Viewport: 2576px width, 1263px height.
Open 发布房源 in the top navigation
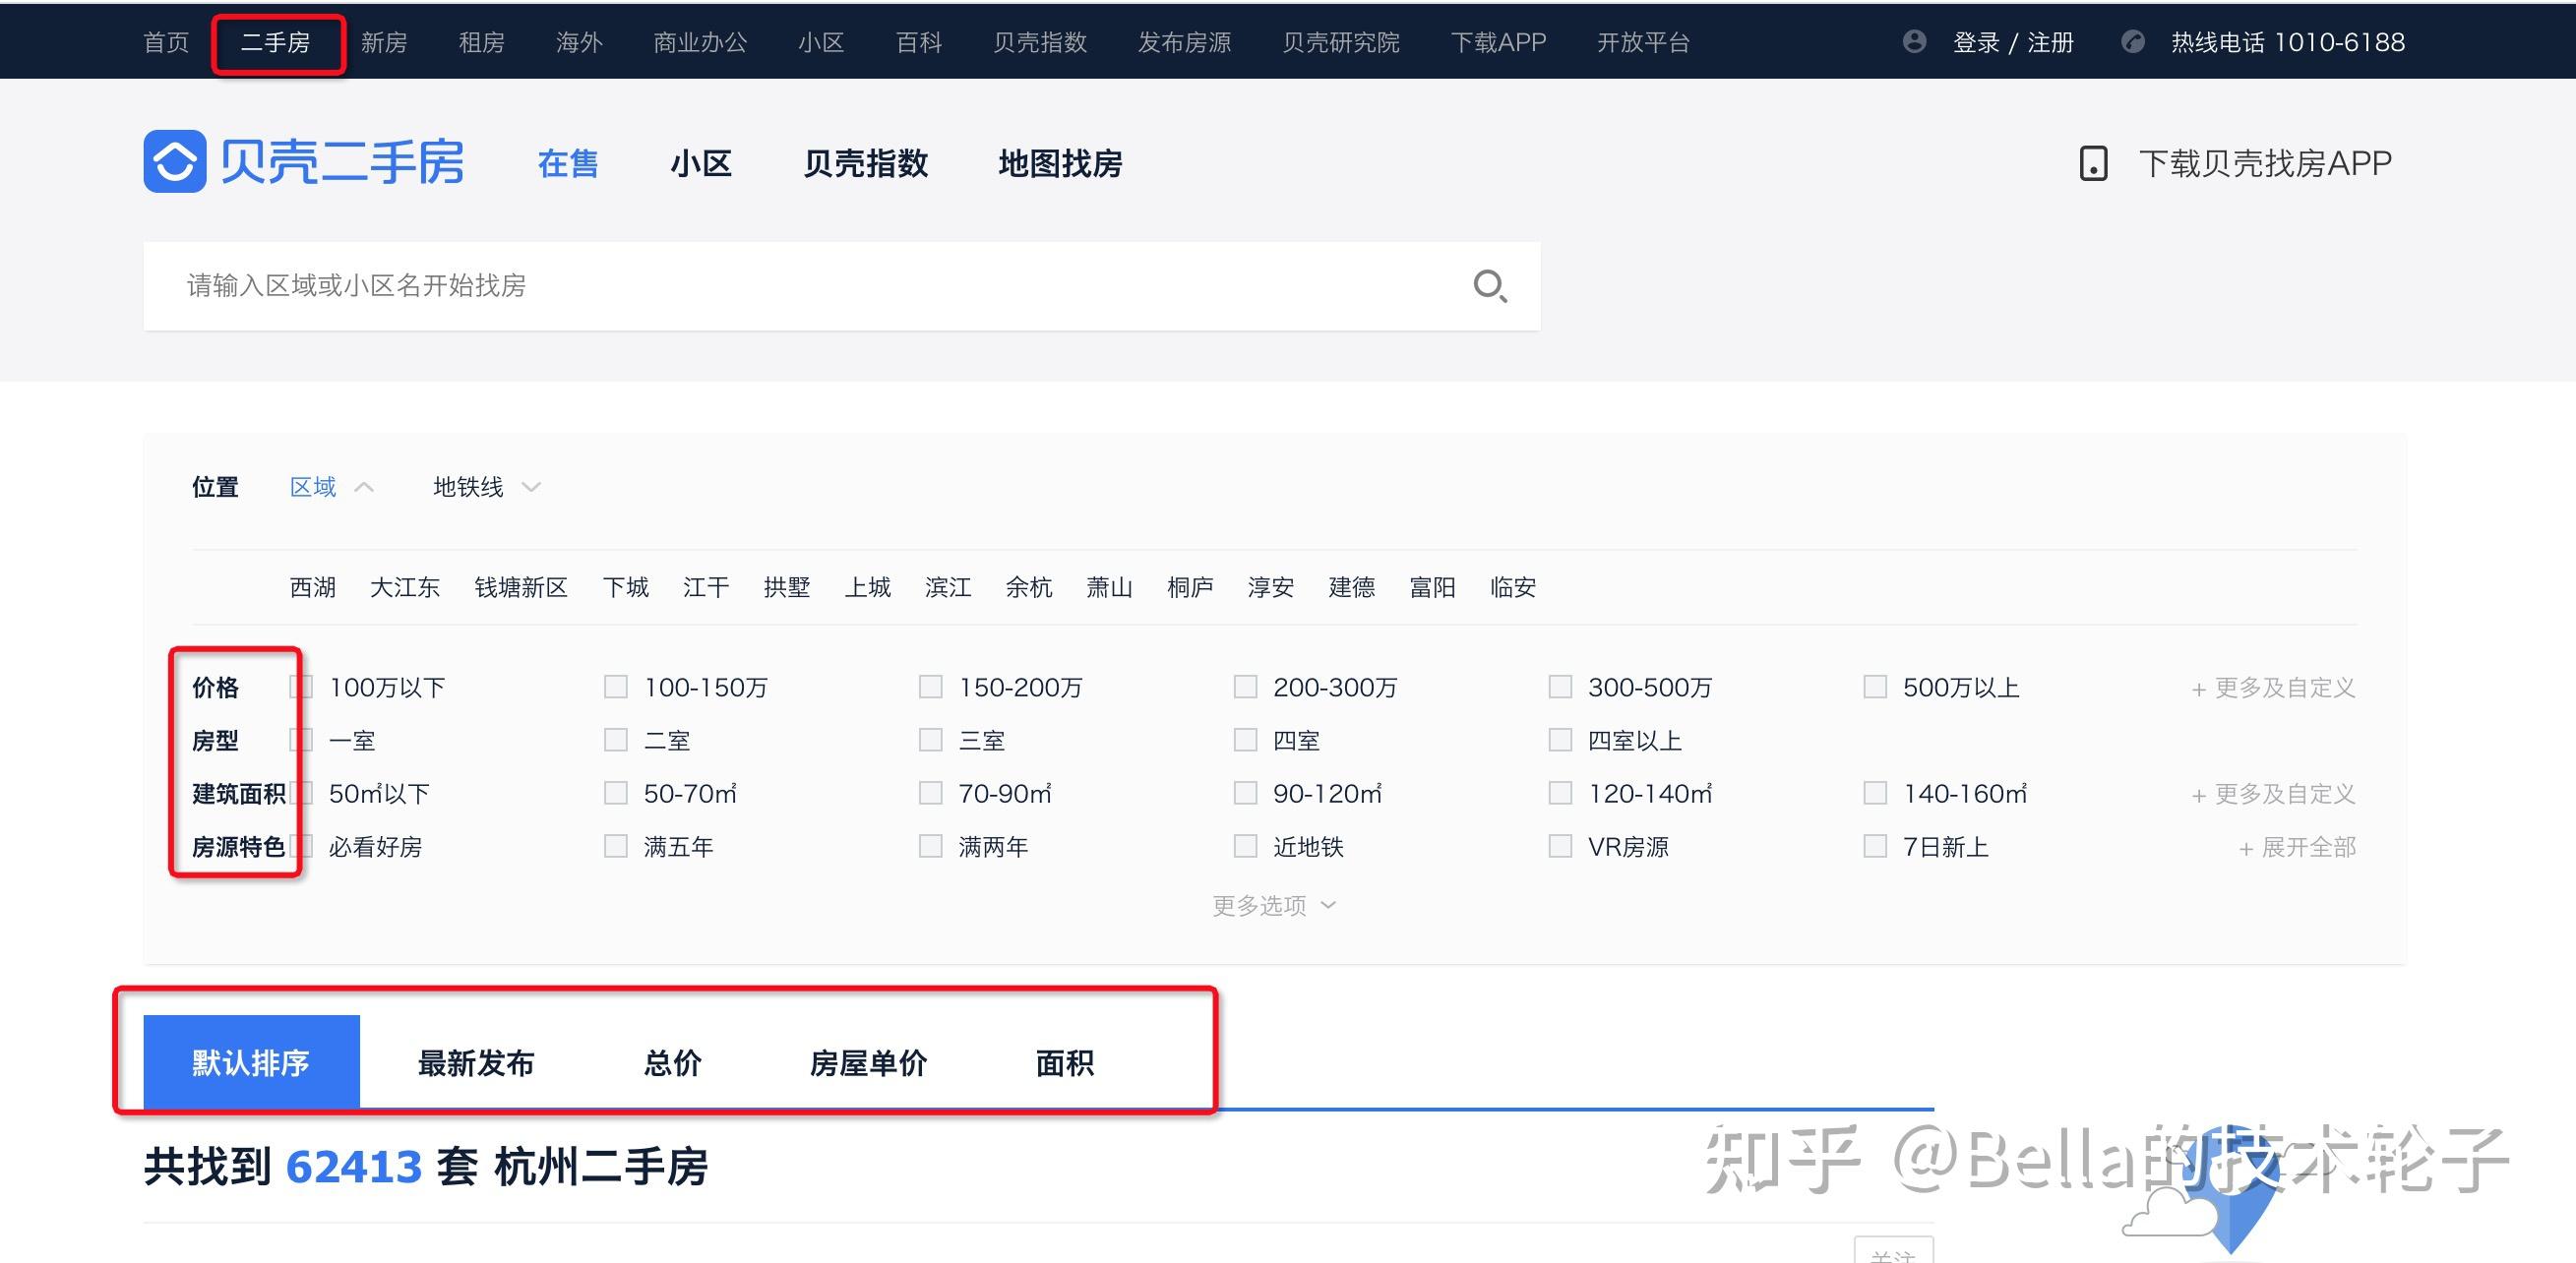(x=1185, y=42)
